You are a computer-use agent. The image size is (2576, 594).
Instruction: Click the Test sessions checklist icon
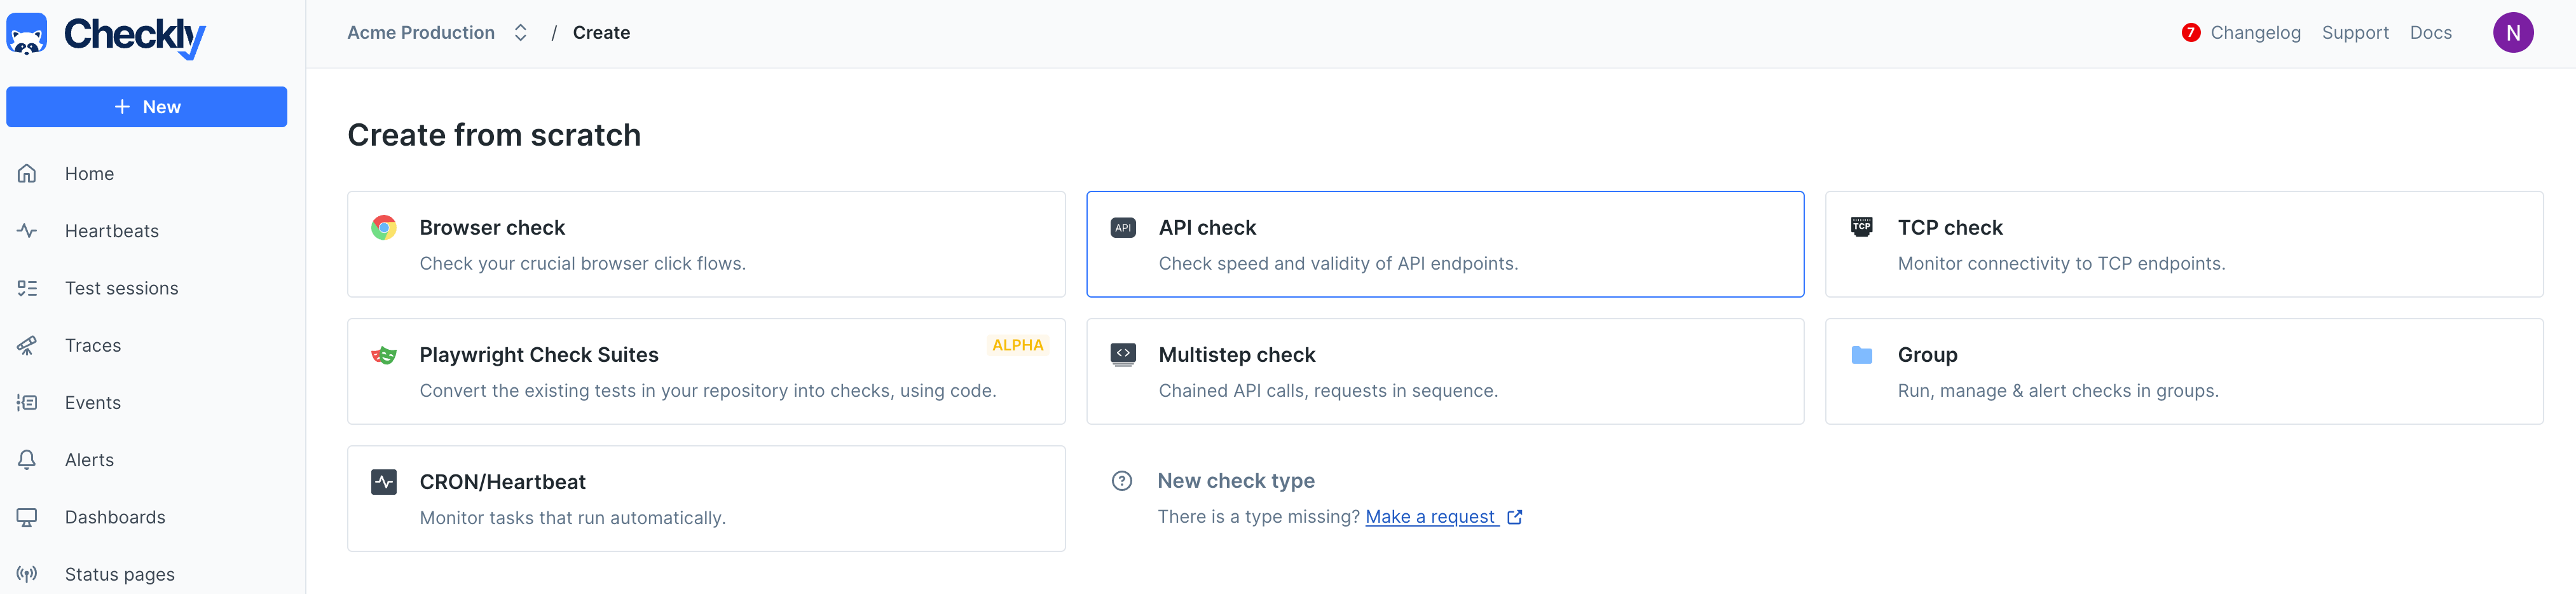click(x=27, y=288)
